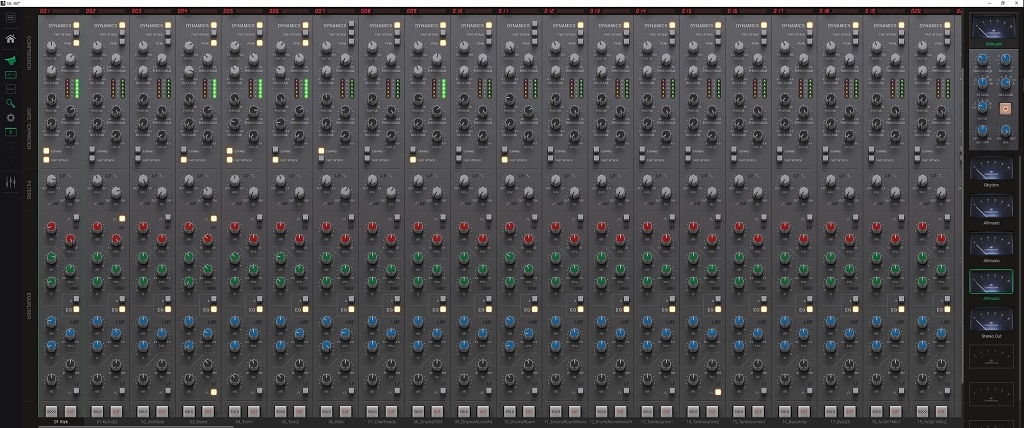Select the 07_Overheads channel label
This screenshot has width=1024, height=428.
pos(381,422)
